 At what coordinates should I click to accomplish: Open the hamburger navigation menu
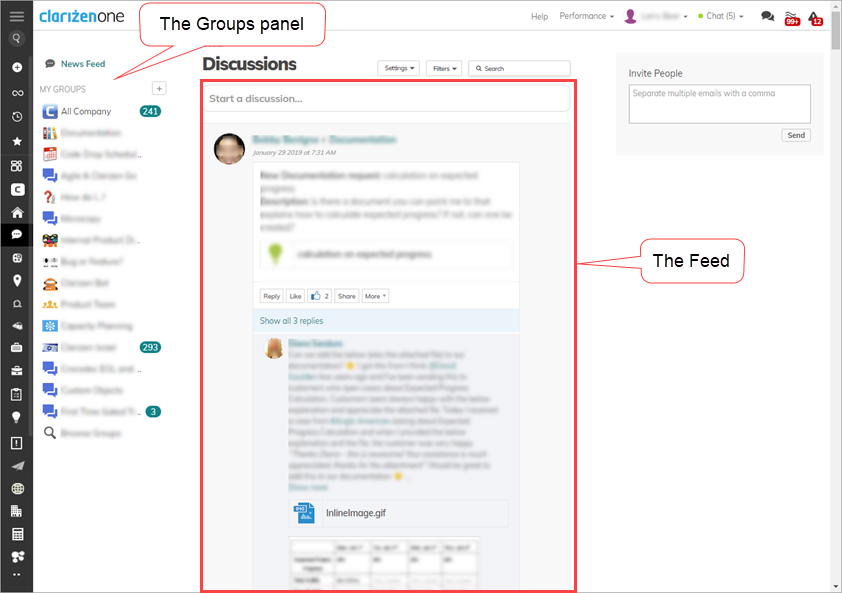point(17,16)
